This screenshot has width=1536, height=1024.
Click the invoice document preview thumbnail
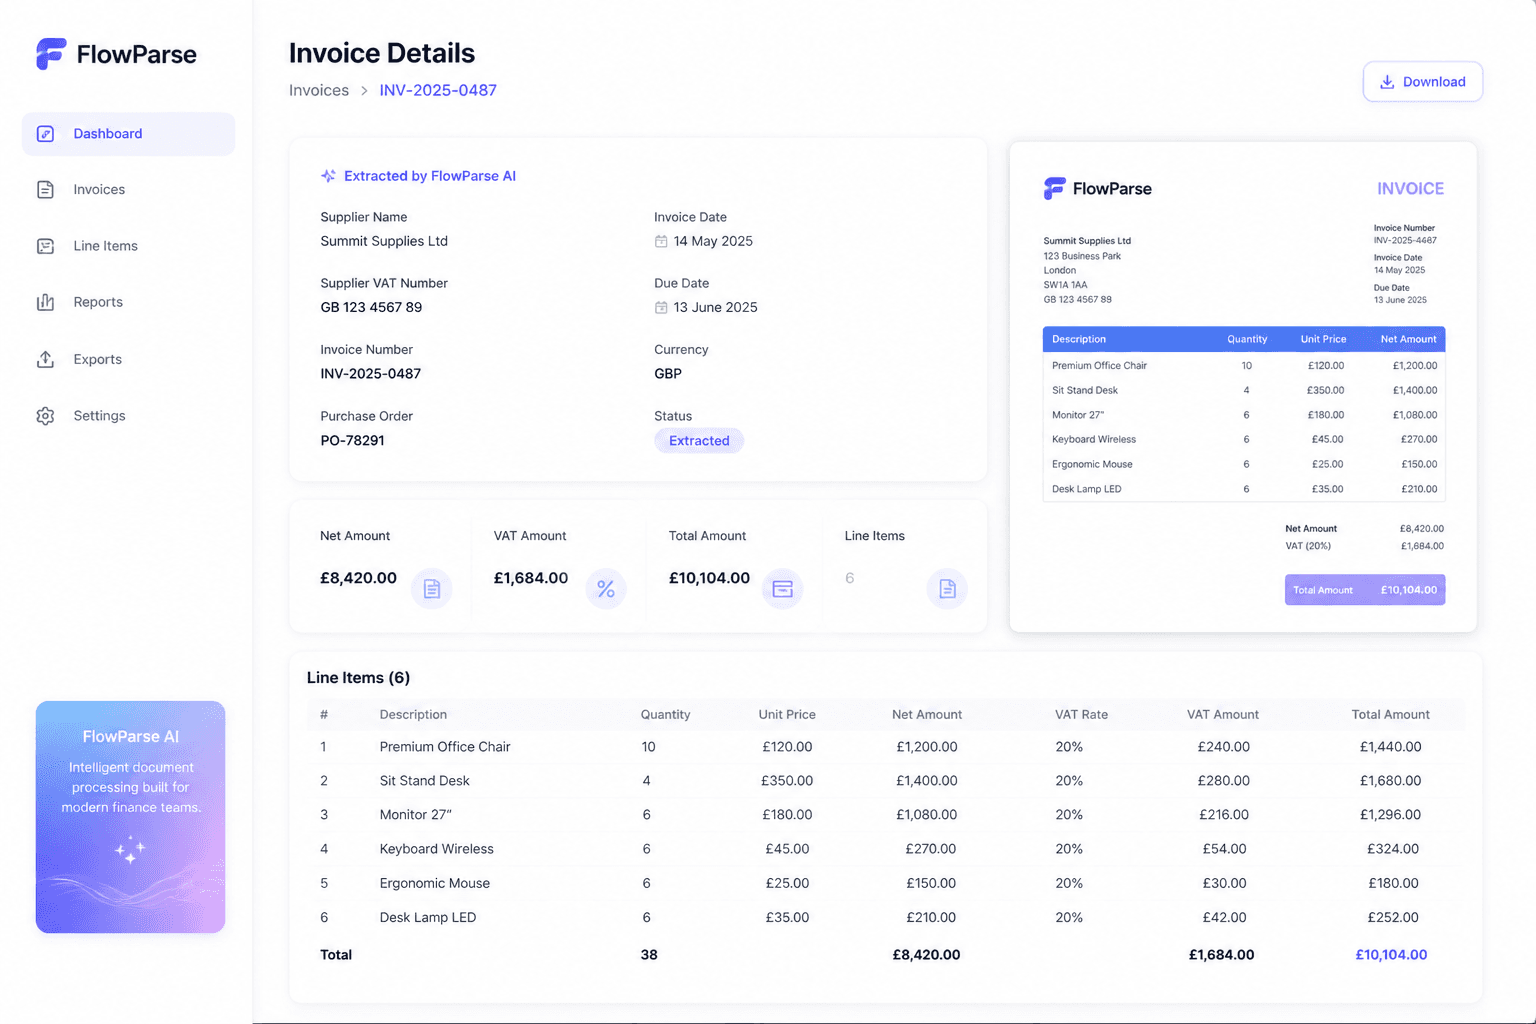tap(1243, 387)
